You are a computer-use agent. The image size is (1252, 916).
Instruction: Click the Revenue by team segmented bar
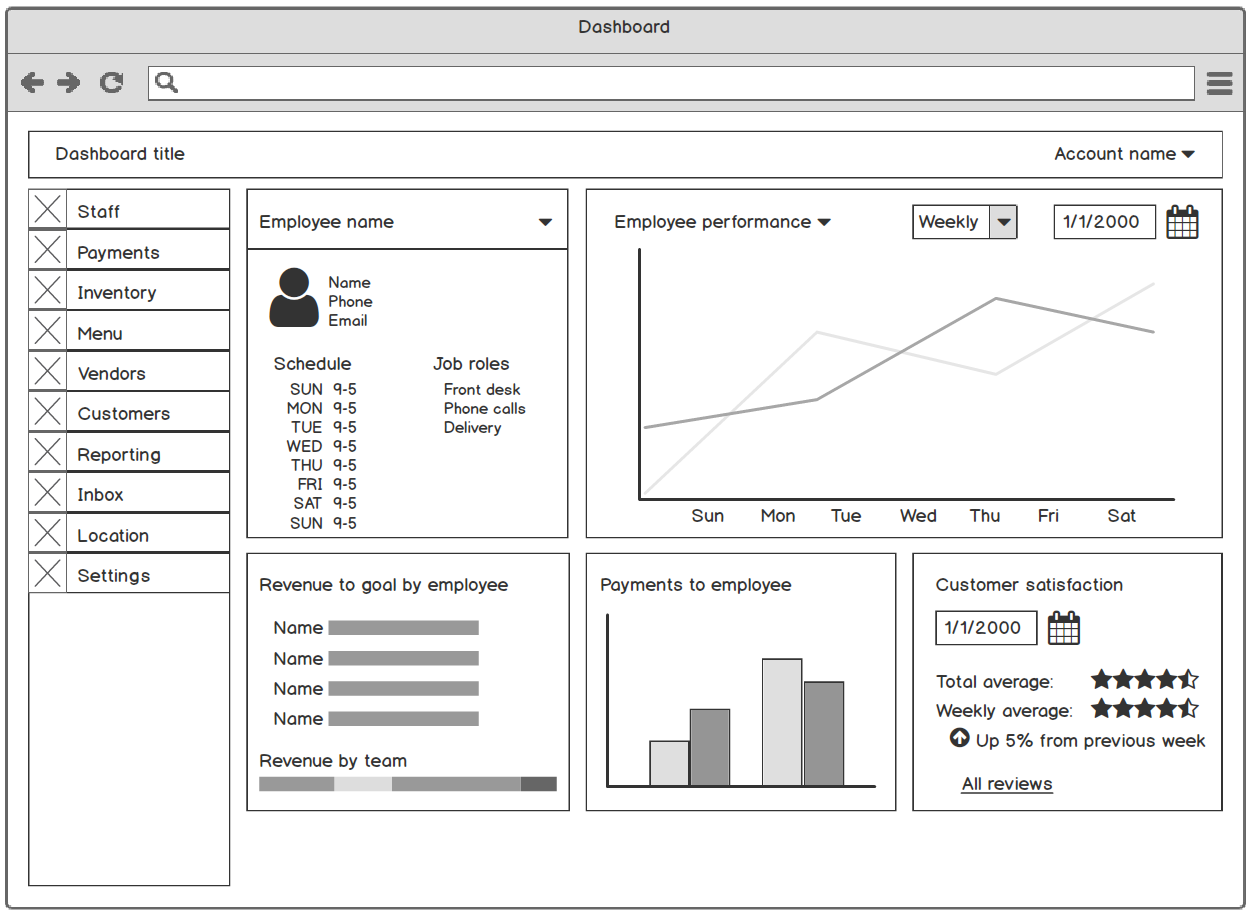pyautogui.click(x=408, y=784)
